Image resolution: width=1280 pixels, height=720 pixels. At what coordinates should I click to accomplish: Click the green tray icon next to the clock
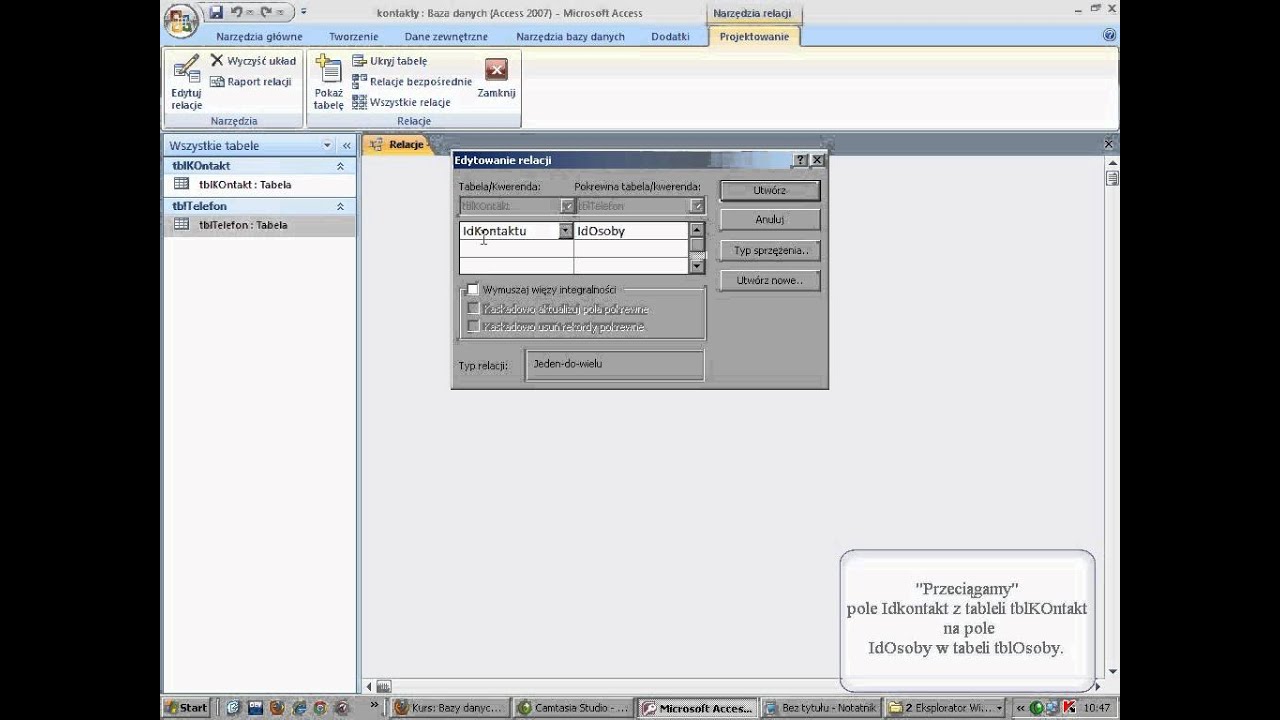point(1037,708)
